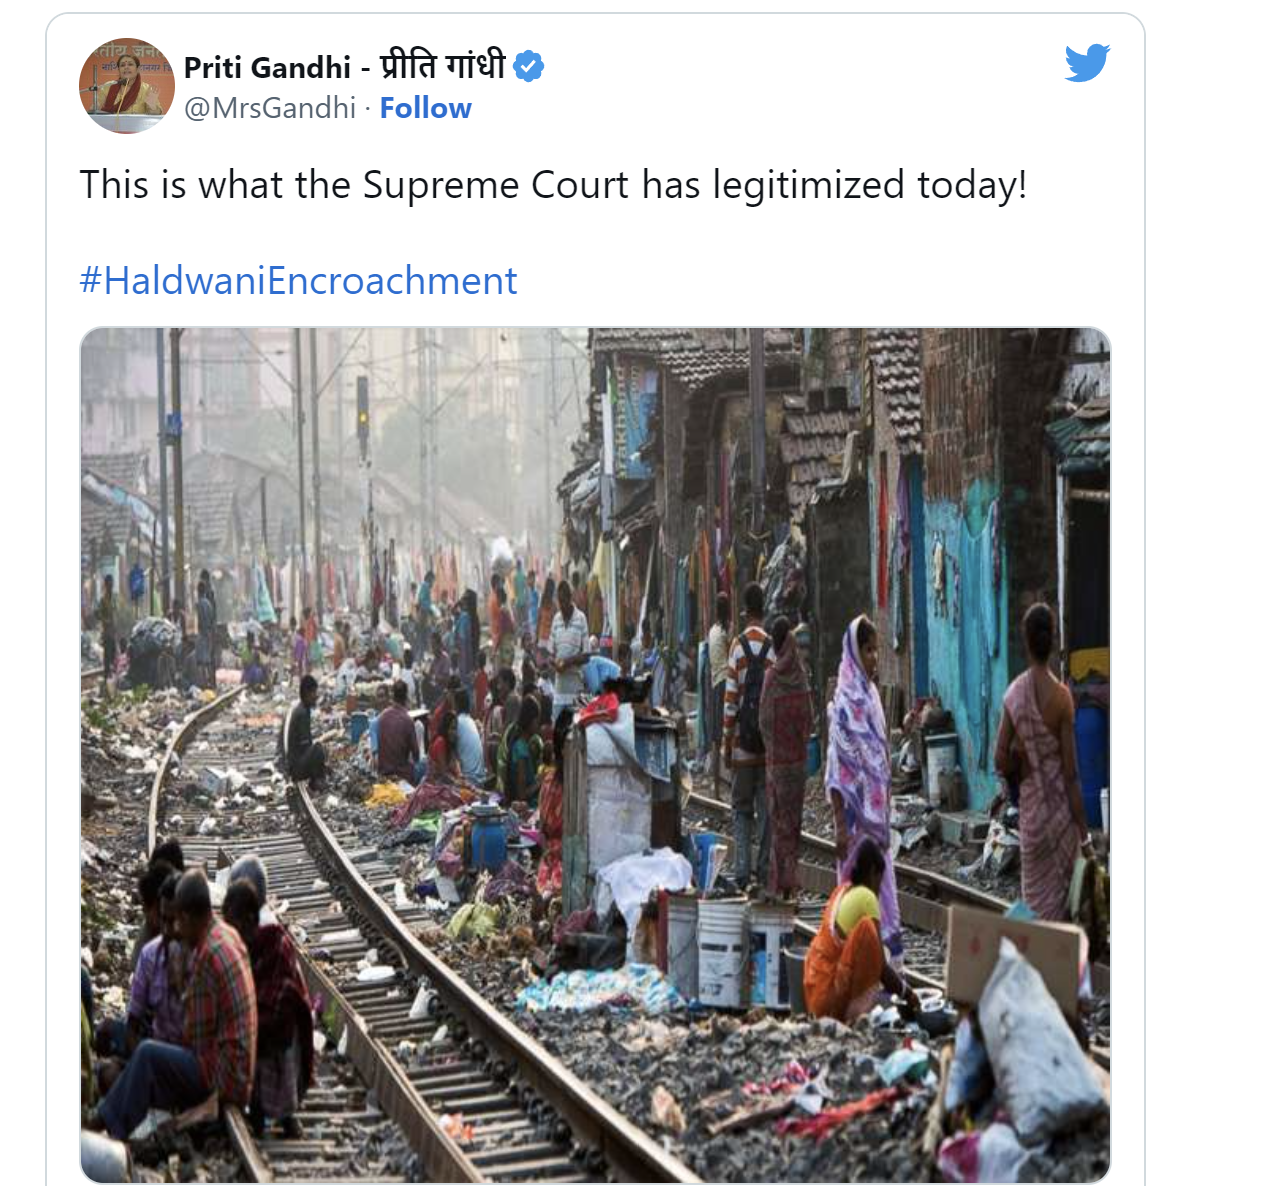Click the woman in purple floral sari
This screenshot has width=1270, height=1186.
(857, 730)
